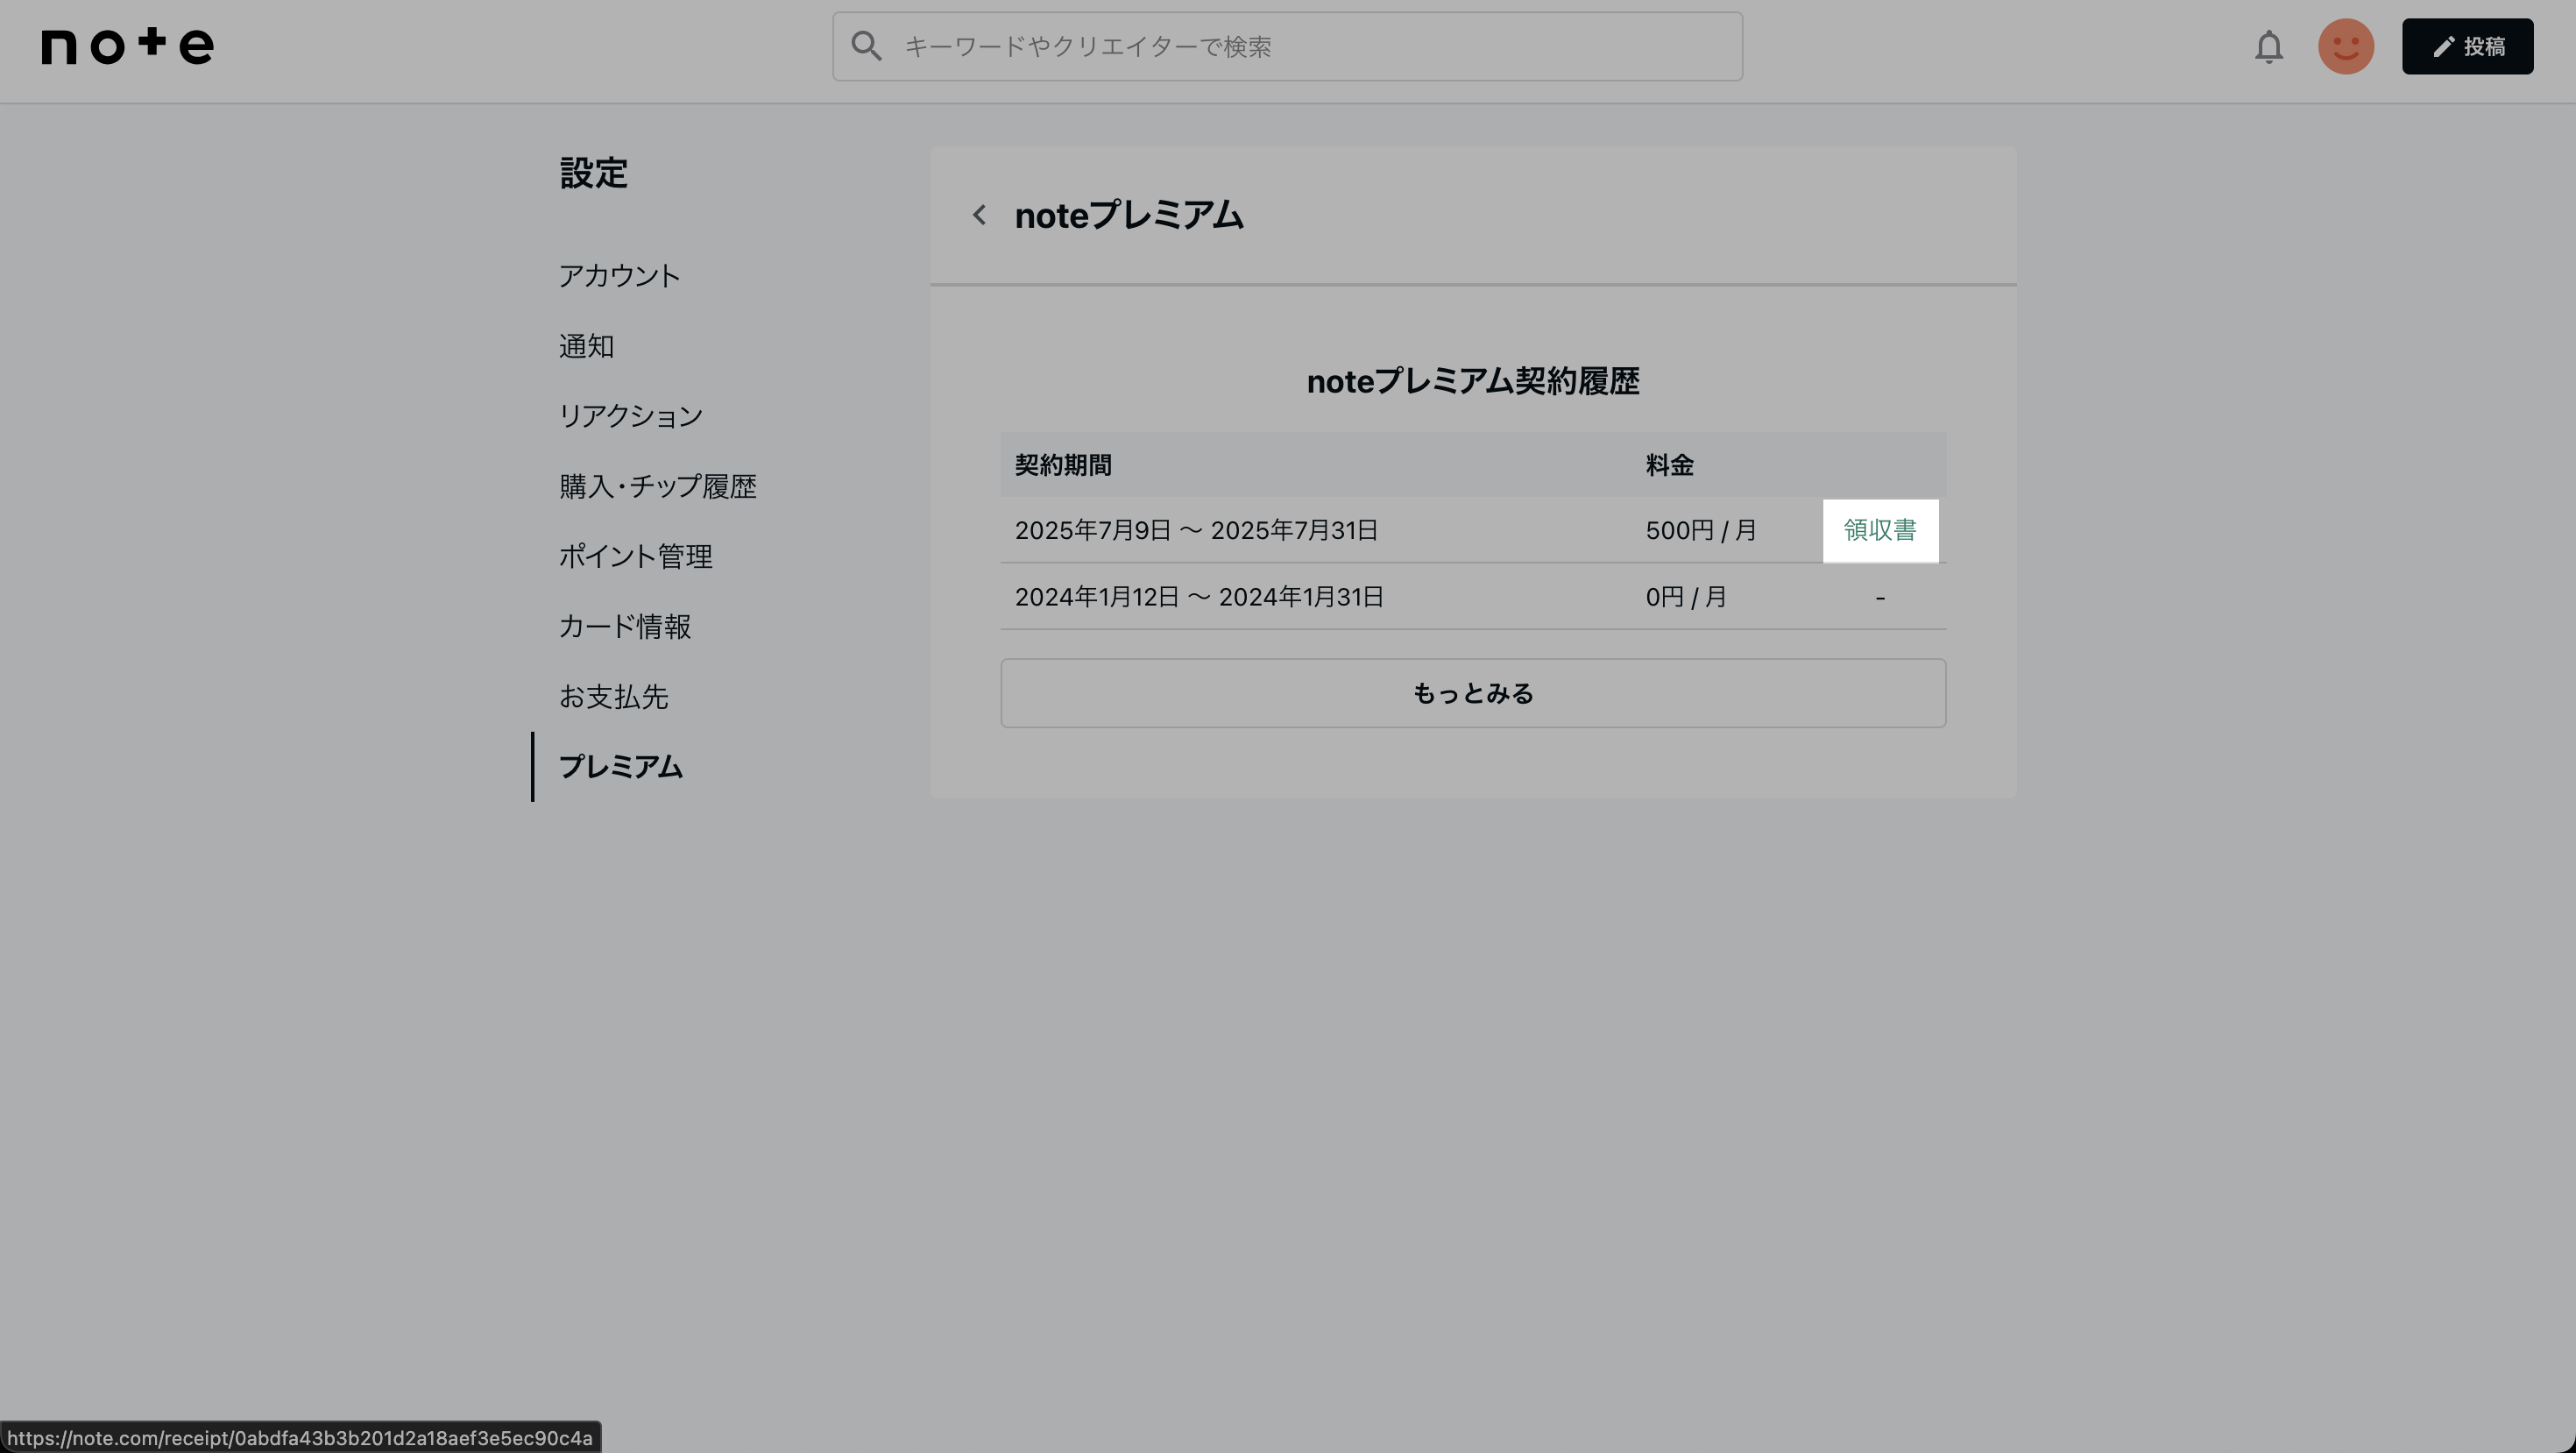Click the noteプレミアム page heading
This screenshot has width=2576, height=1453.
[x=1128, y=215]
